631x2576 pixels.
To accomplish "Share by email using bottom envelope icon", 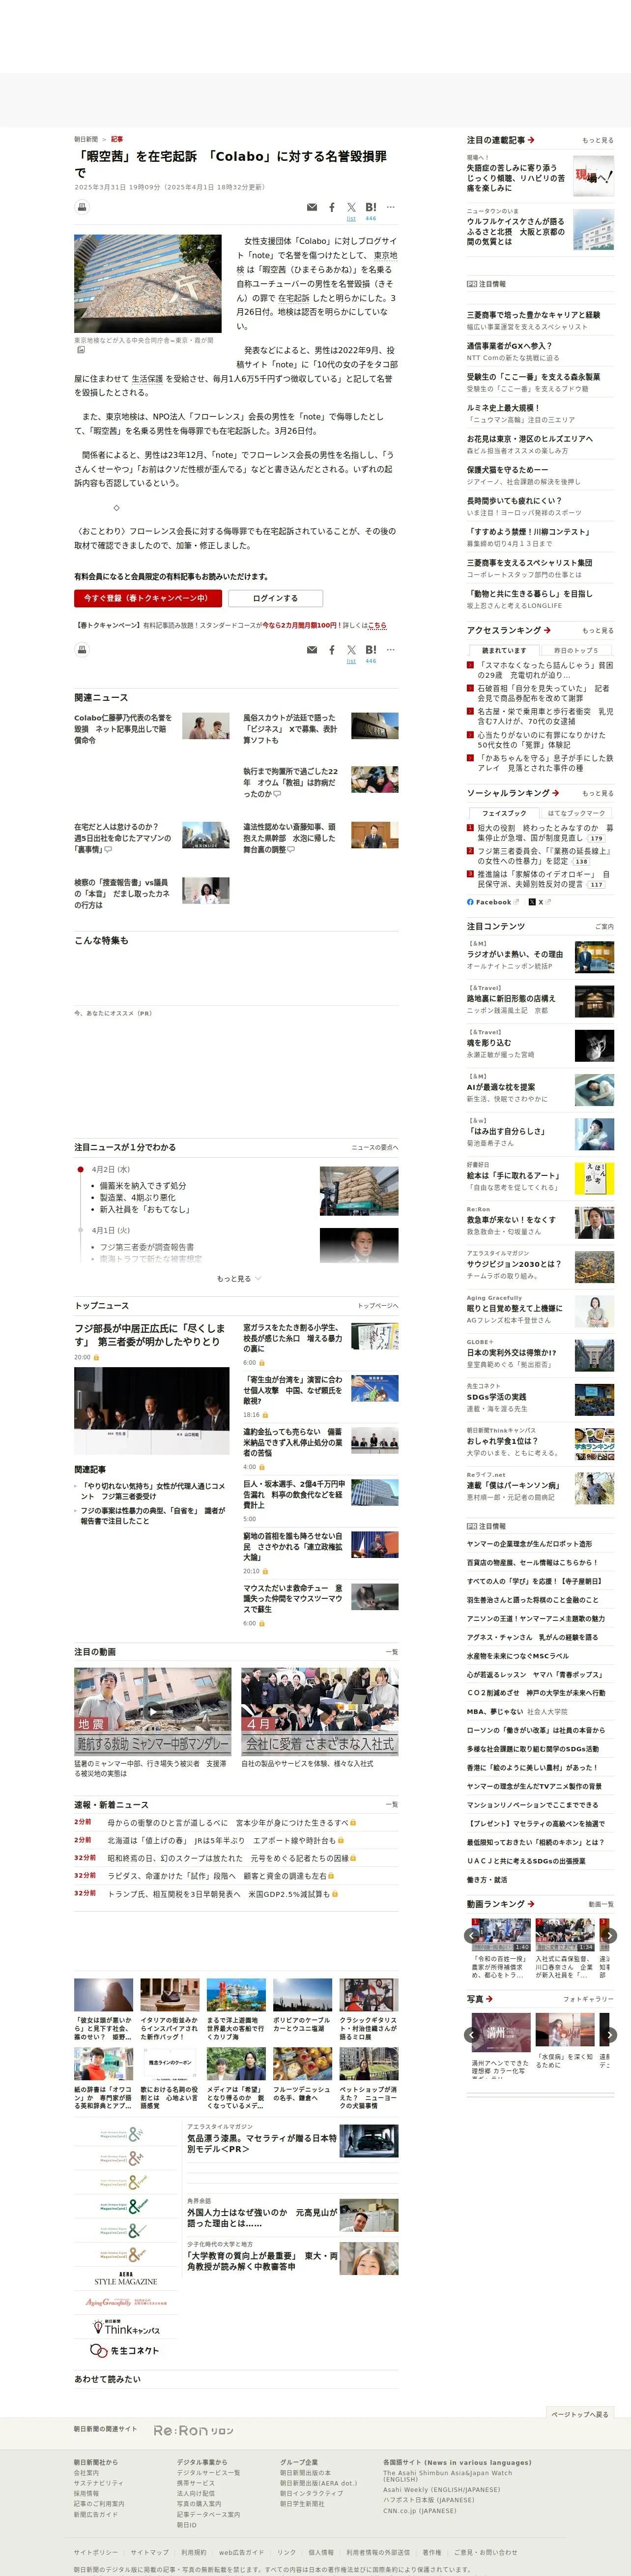I will pos(312,649).
